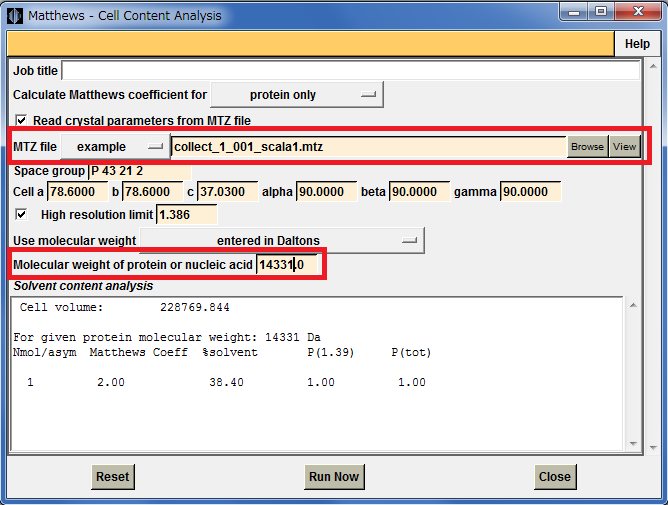Click the gamma angle field
The image size is (668, 505).
[x=530, y=191]
